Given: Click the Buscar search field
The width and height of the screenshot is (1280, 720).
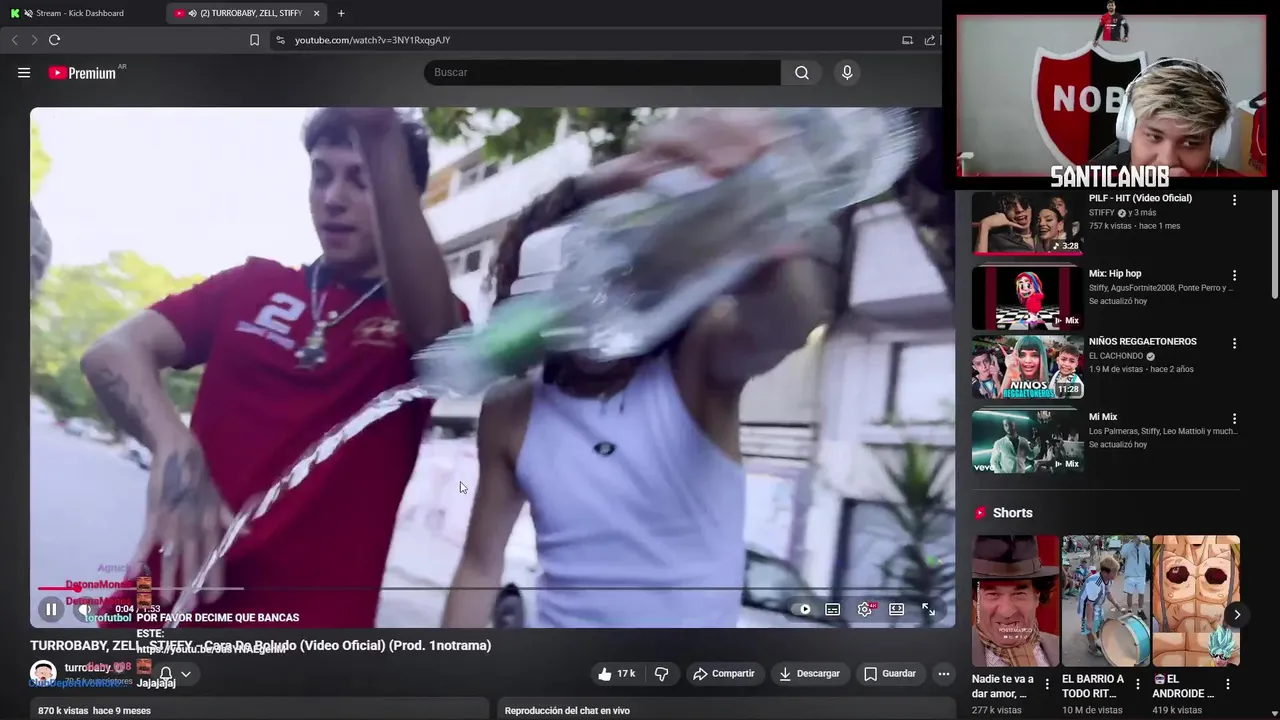Looking at the screenshot, I should pyautogui.click(x=602, y=72).
